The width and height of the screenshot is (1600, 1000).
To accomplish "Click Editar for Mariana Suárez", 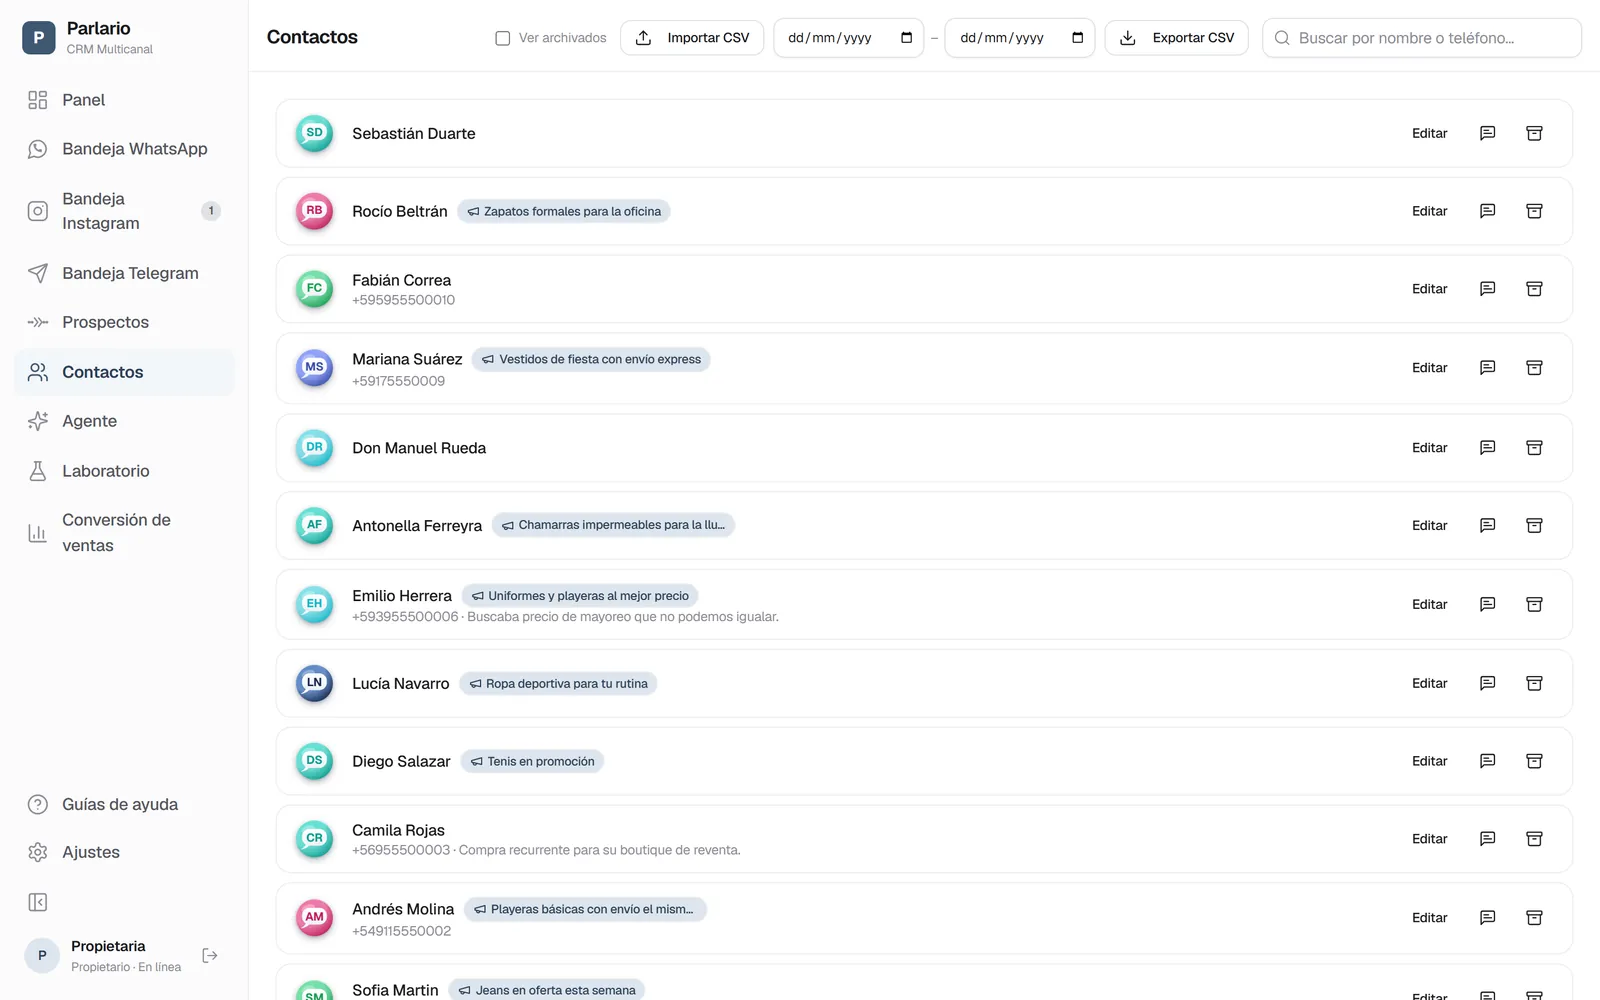I will pyautogui.click(x=1429, y=368).
